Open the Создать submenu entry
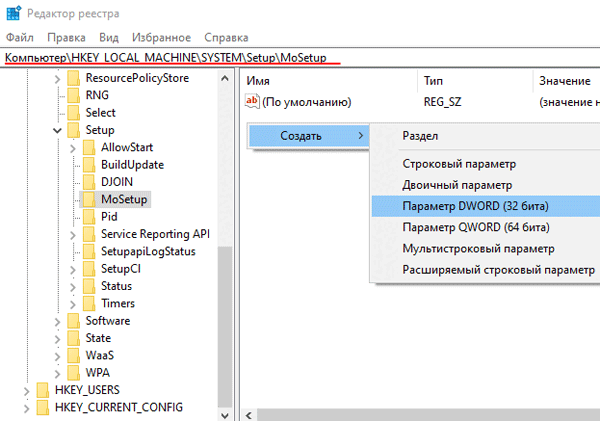This screenshot has height=421, width=600. pos(309,136)
